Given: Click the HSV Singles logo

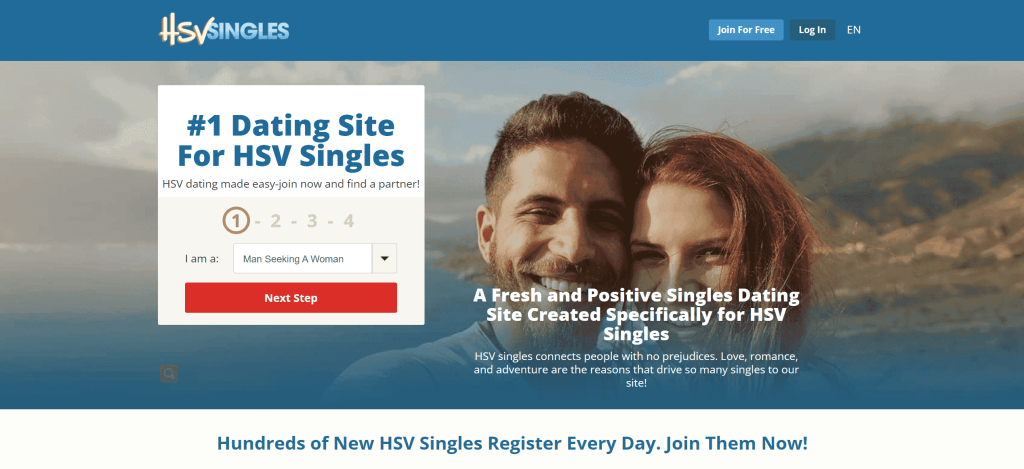Looking at the screenshot, I should [x=224, y=30].
